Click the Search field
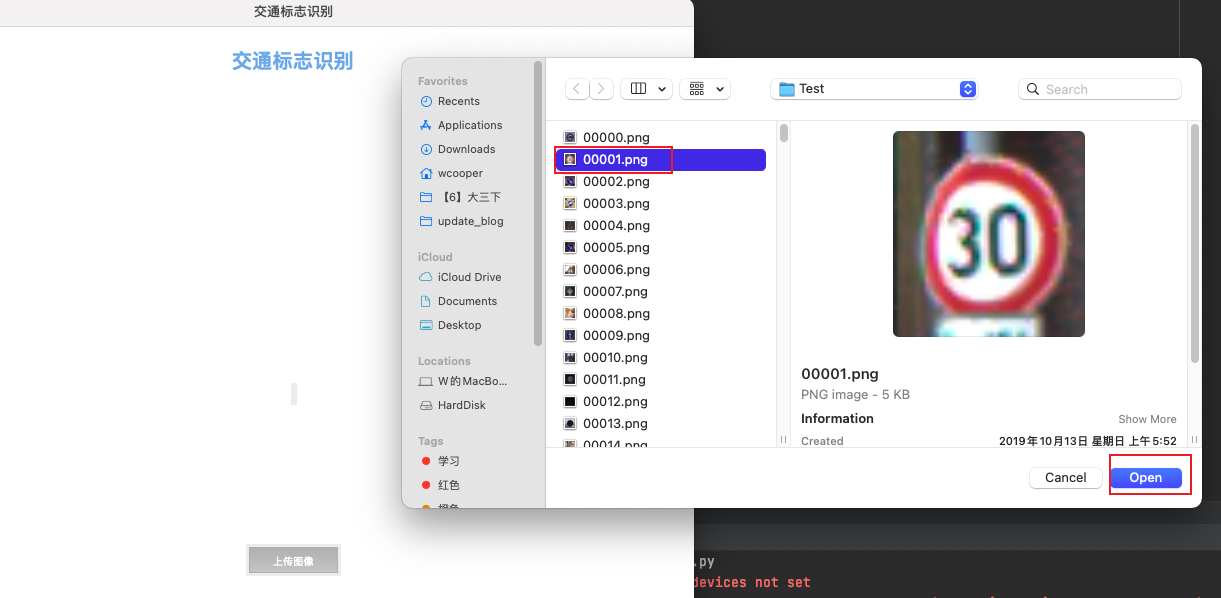 (1100, 89)
